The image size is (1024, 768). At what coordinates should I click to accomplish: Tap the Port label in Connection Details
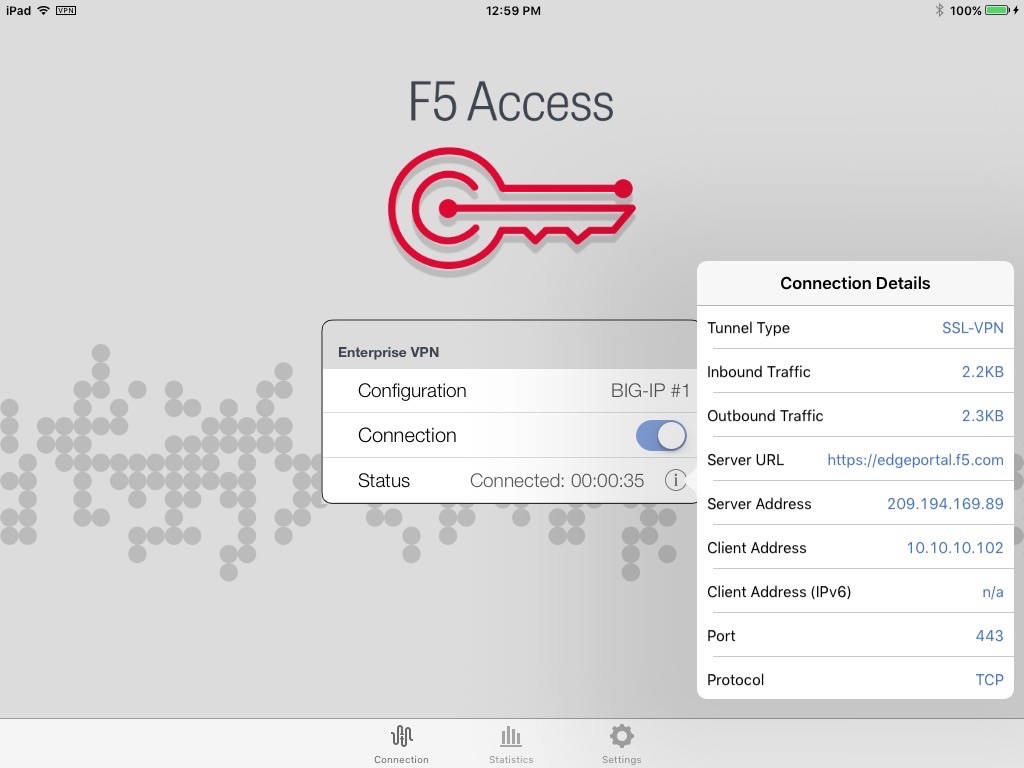[721, 635]
